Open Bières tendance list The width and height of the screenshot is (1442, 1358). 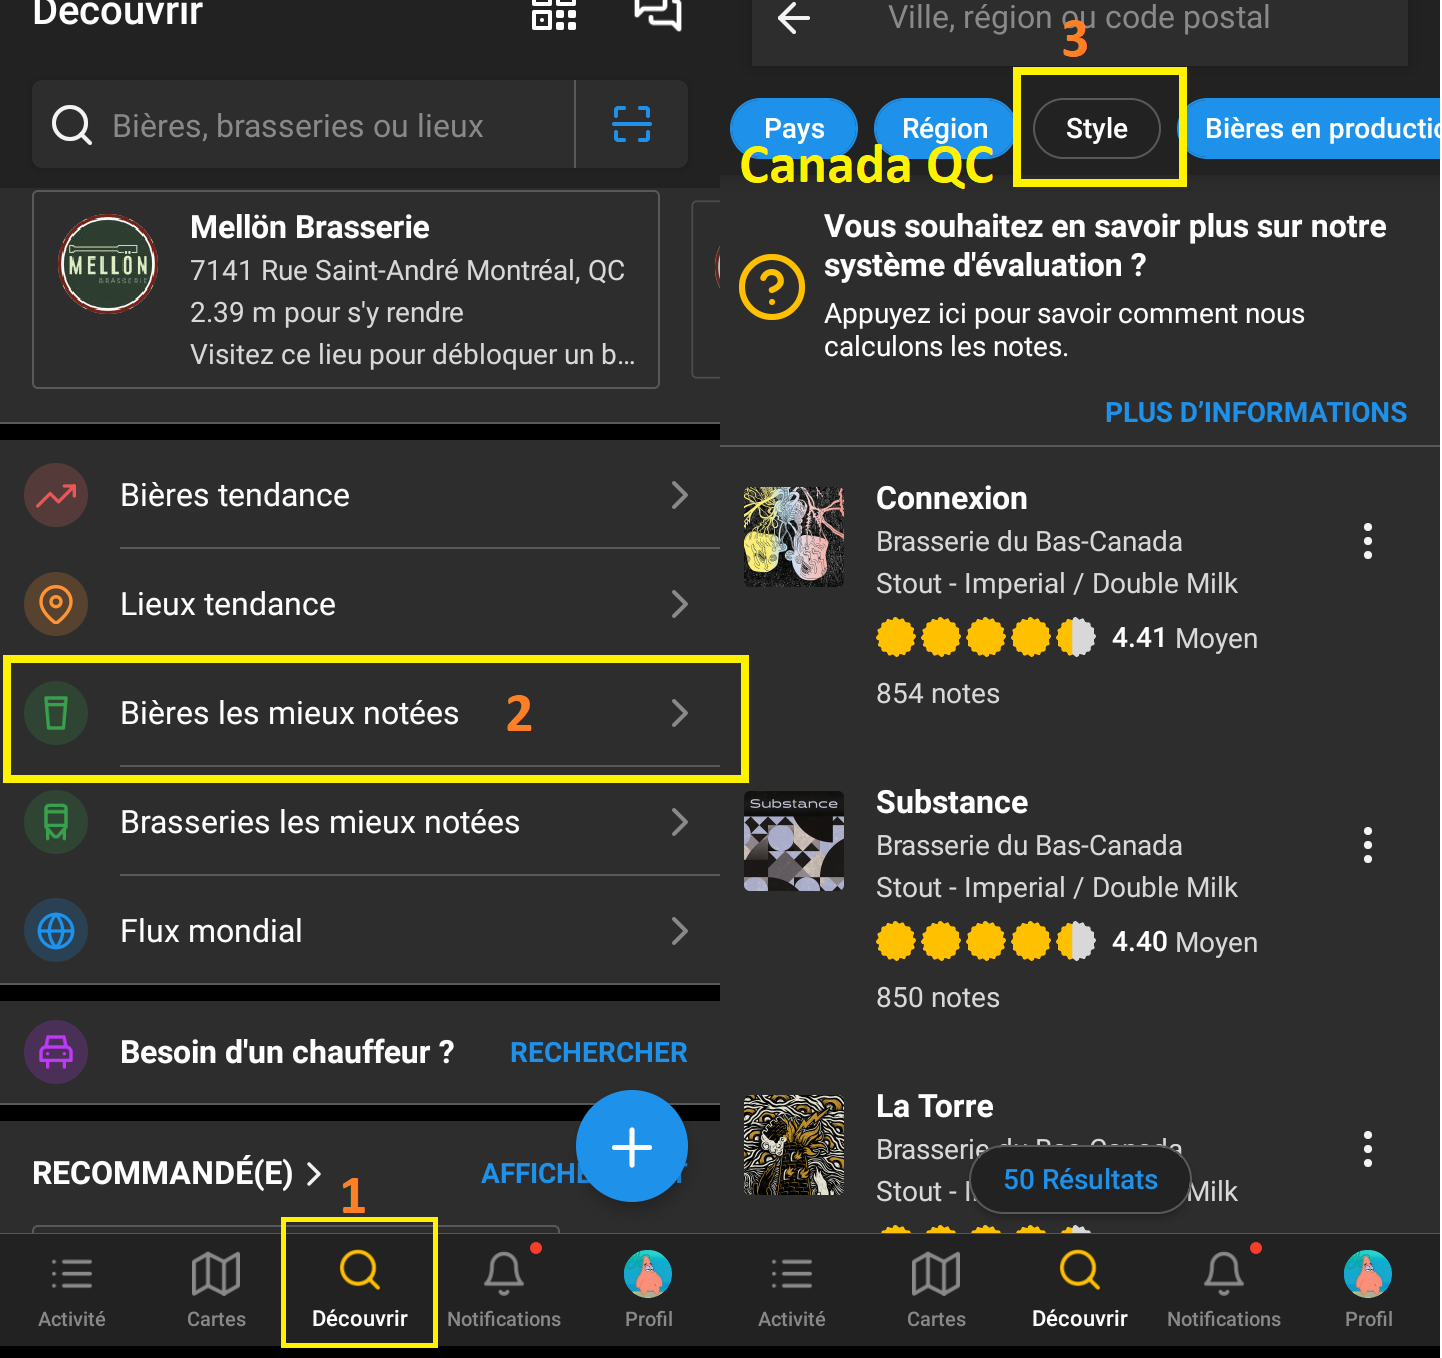360,495
